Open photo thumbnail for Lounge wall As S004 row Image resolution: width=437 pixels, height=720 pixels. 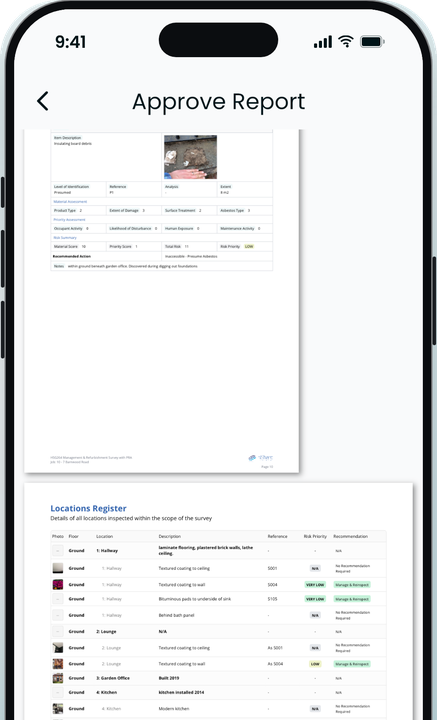pyautogui.click(x=57, y=664)
